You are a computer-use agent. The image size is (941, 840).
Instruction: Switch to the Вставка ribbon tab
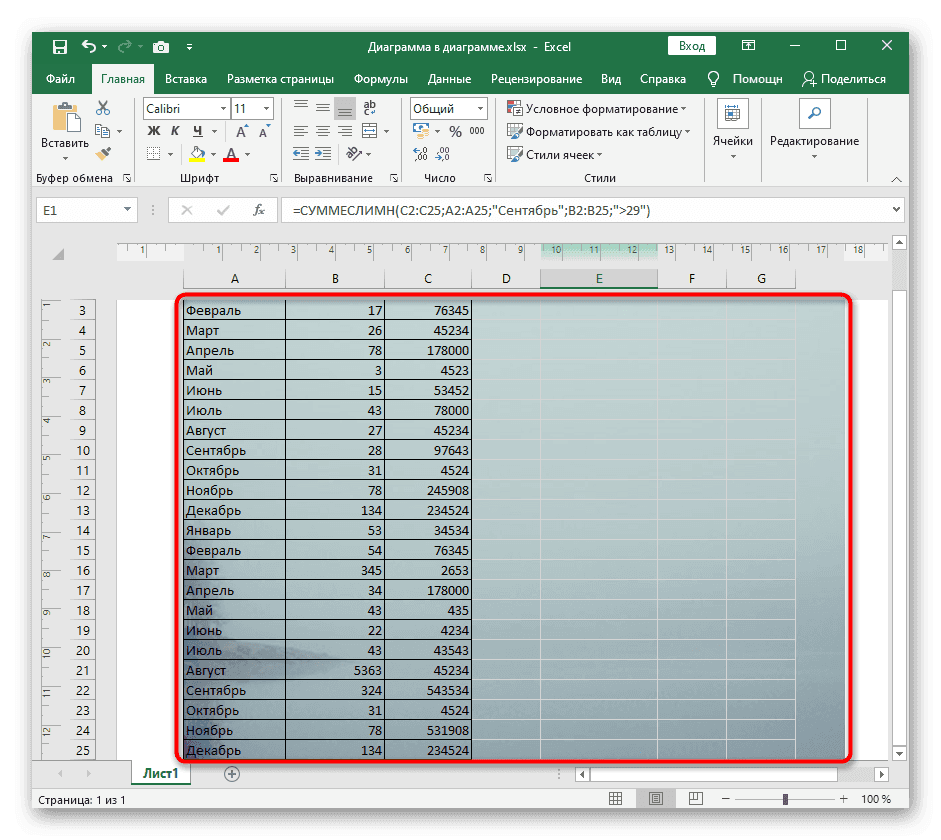tap(186, 79)
